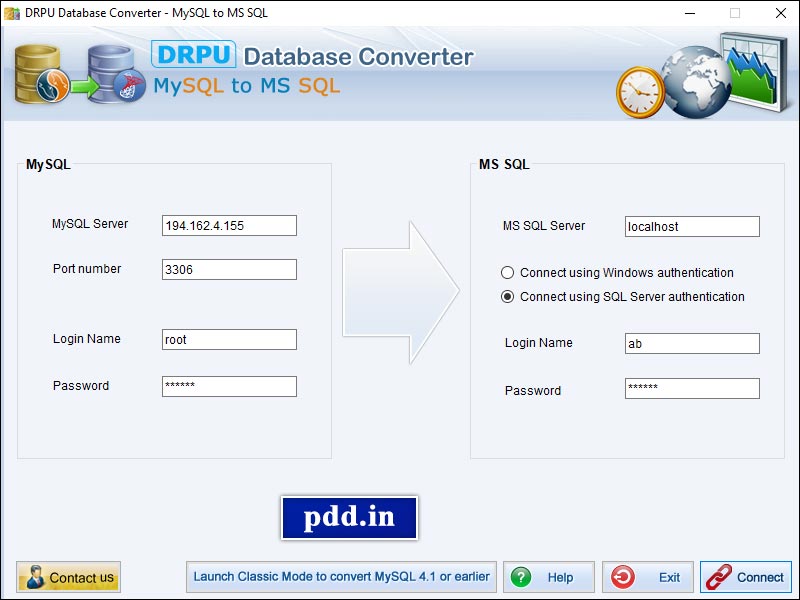This screenshot has height=600, width=800.
Task: Select Connect using Windows authentication
Action: (x=510, y=272)
